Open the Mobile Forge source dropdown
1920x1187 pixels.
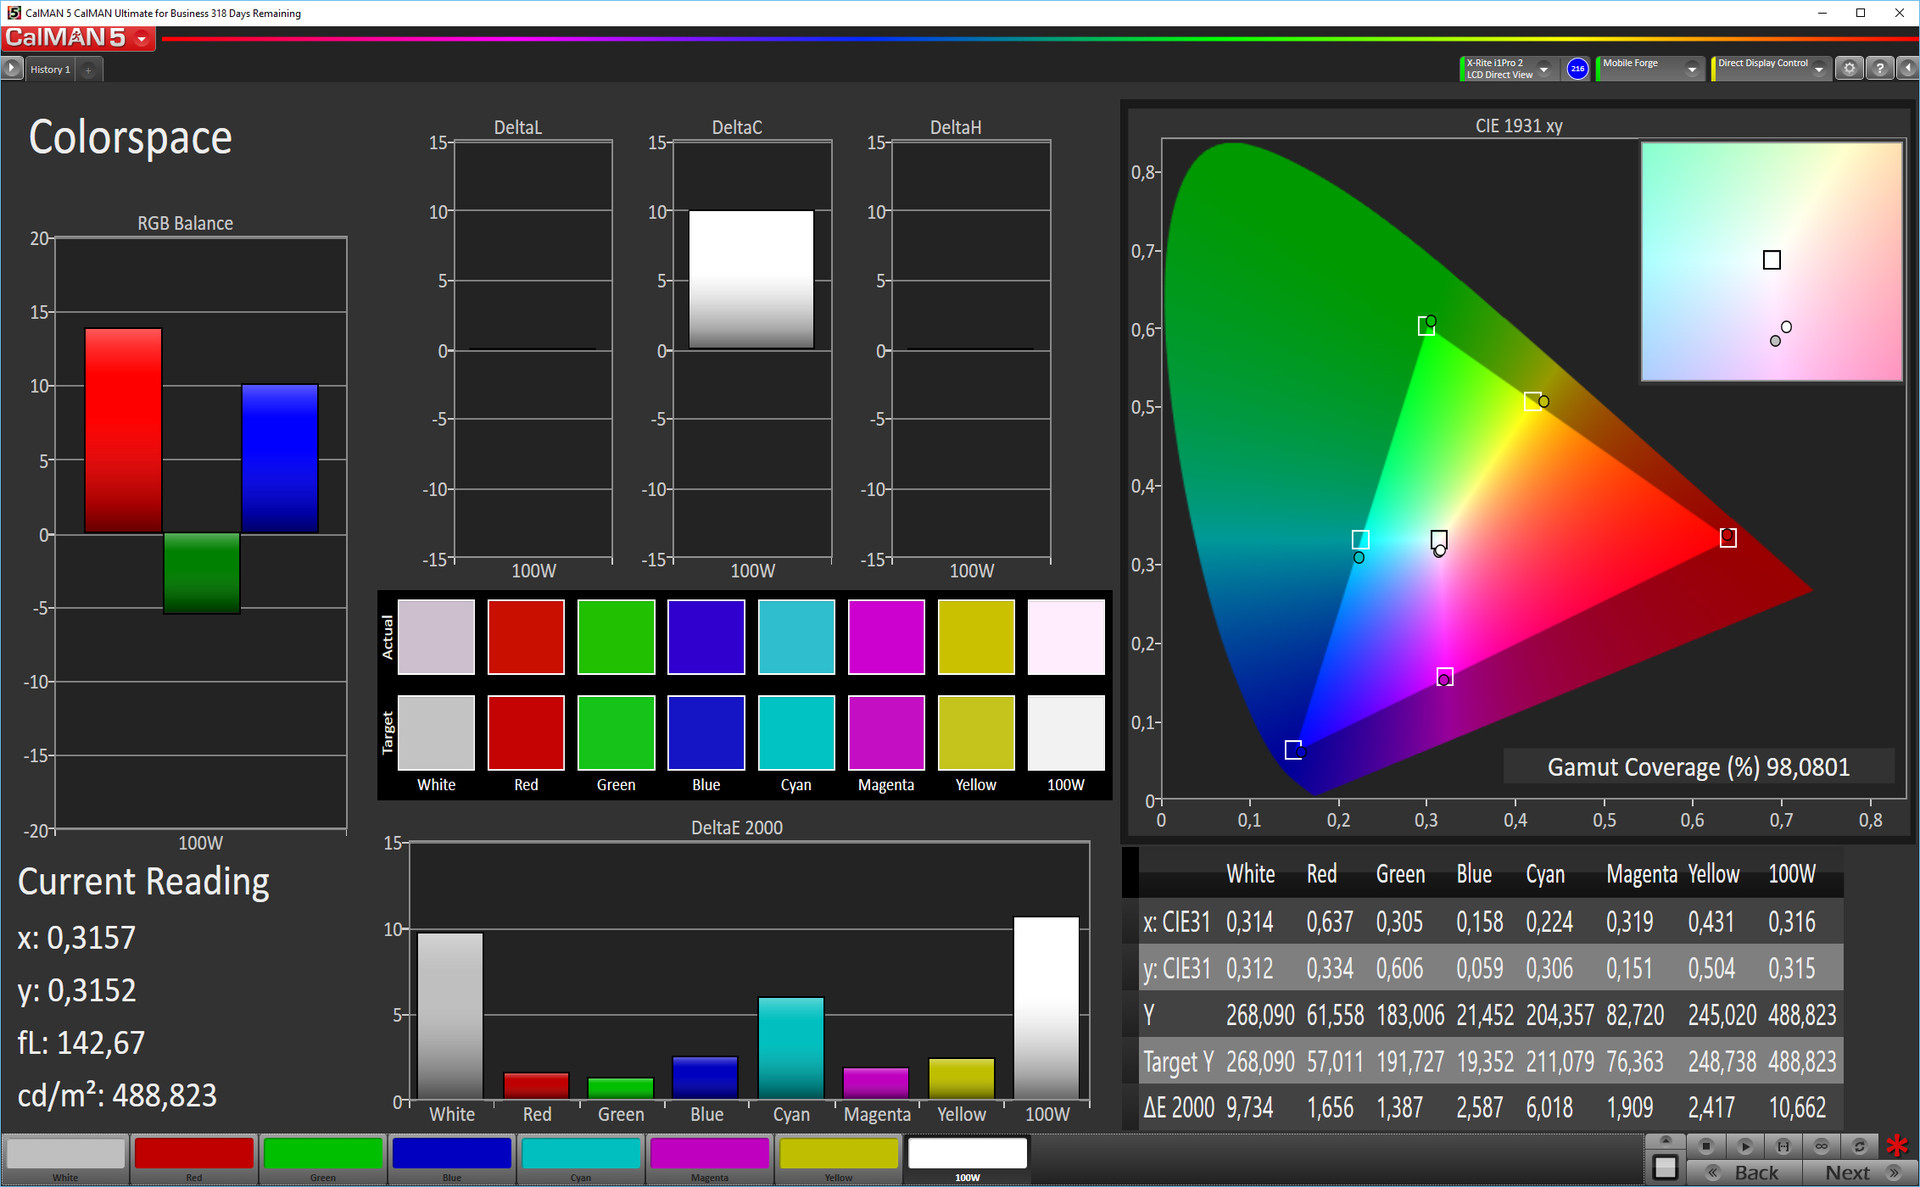(1691, 69)
